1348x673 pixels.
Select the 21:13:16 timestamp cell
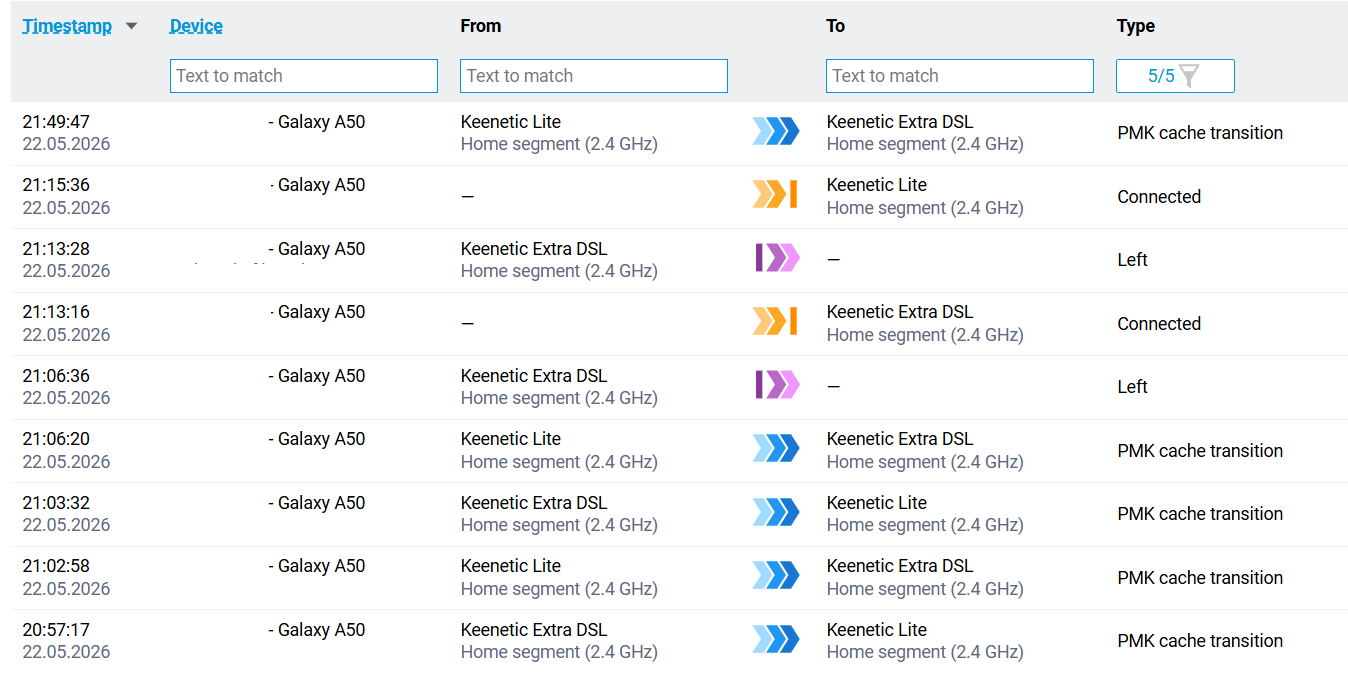click(x=66, y=323)
